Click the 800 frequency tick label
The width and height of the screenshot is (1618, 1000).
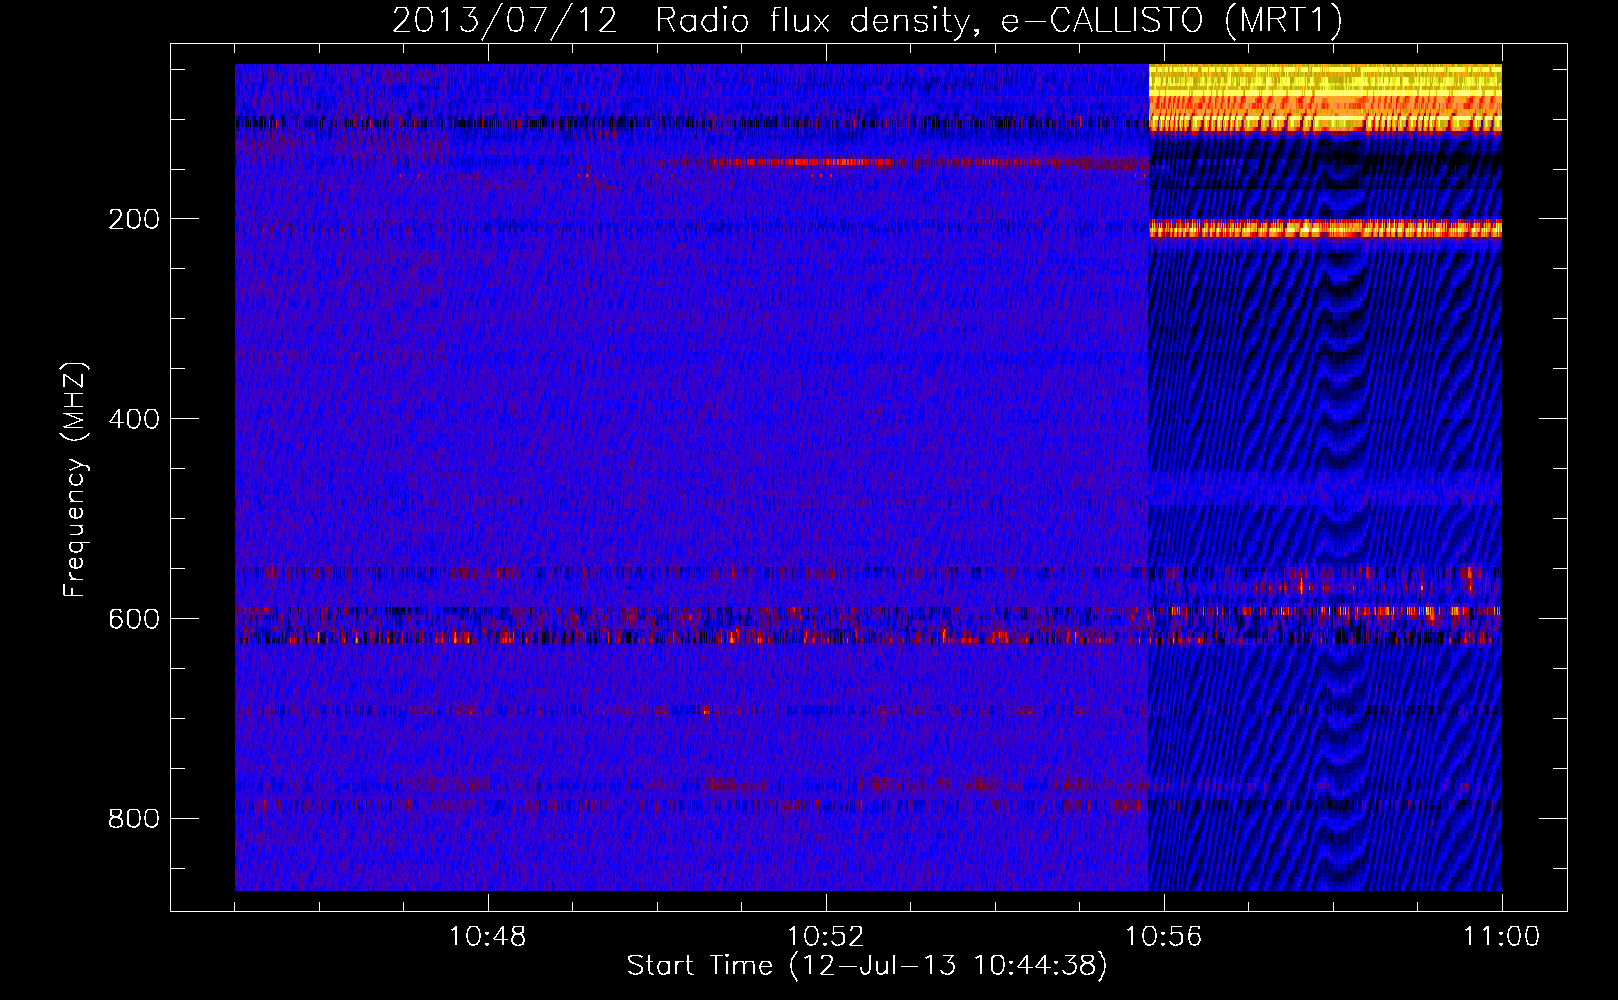click(134, 819)
